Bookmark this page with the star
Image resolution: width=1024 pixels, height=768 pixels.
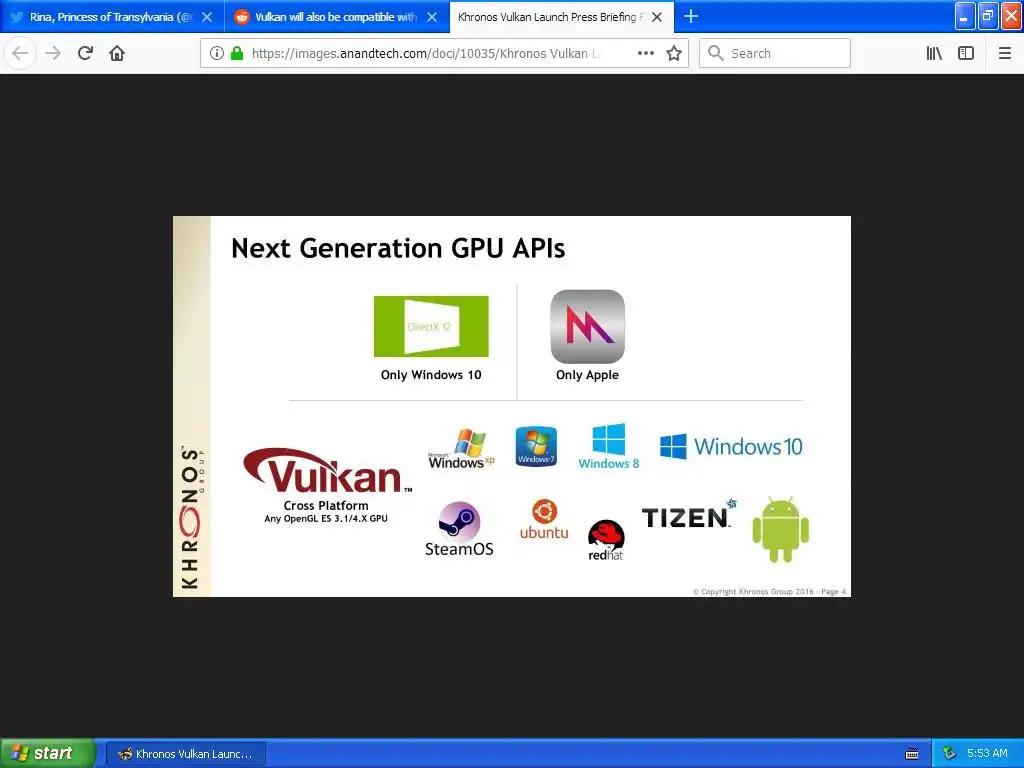(674, 53)
